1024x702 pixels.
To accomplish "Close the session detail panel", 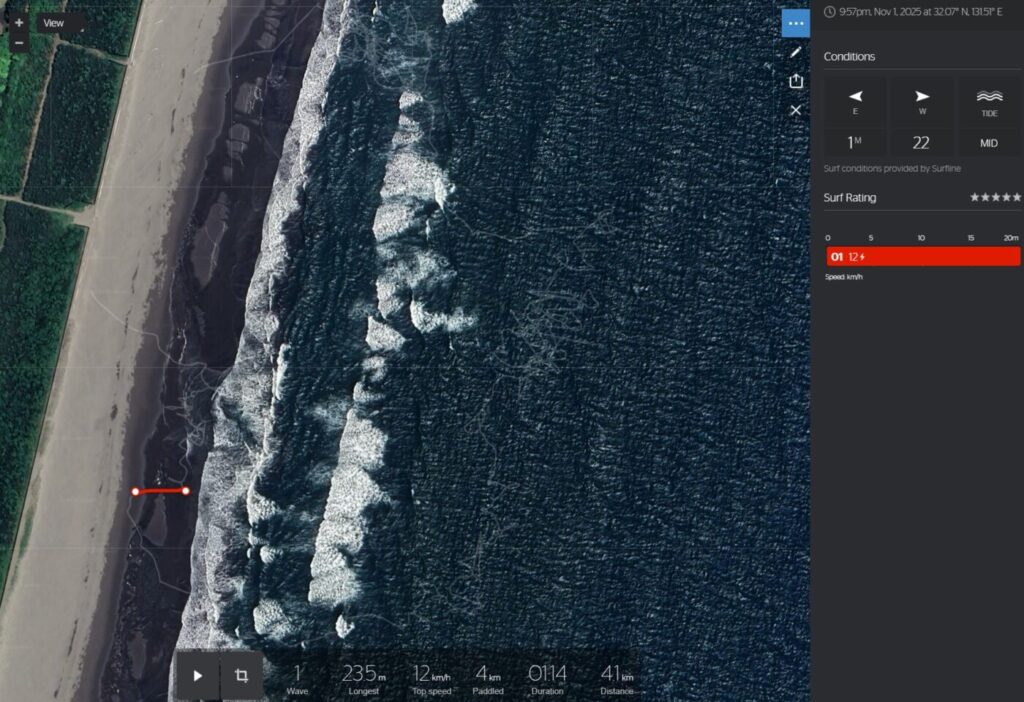I will [795, 110].
